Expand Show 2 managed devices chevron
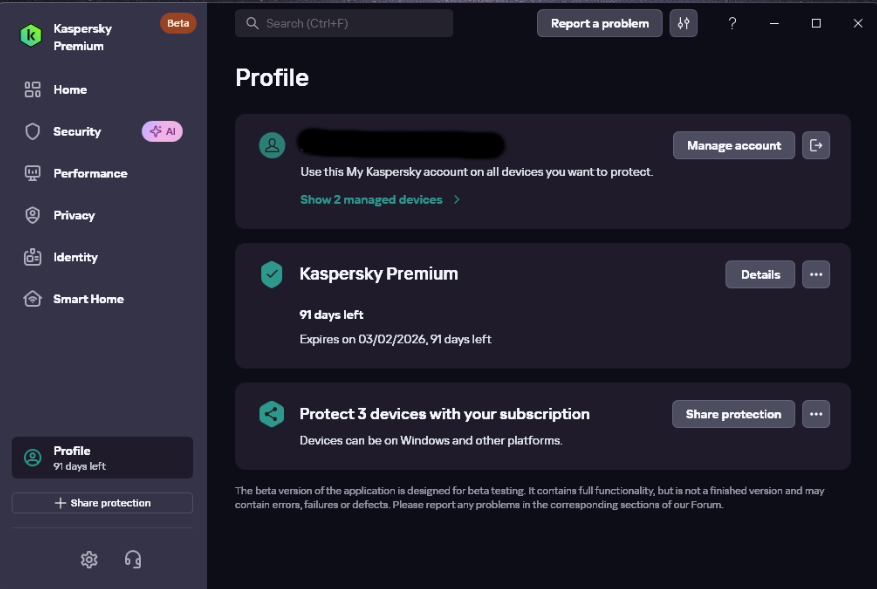The width and height of the screenshot is (877, 589). pos(456,200)
